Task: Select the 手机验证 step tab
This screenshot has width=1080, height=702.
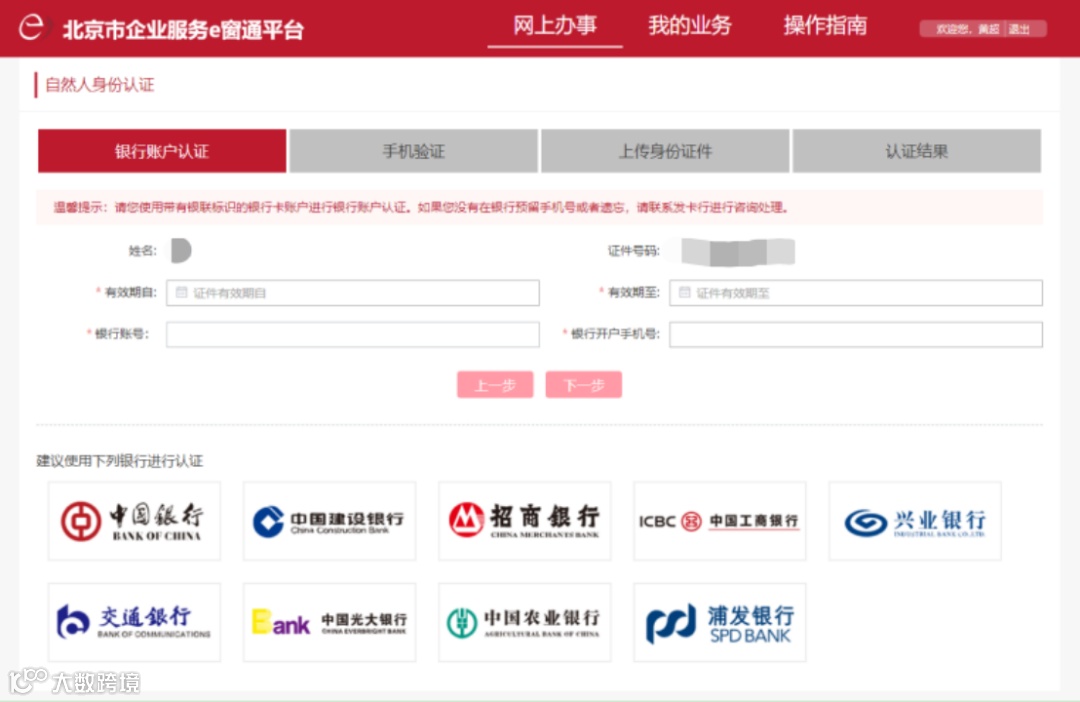Action: (413, 151)
